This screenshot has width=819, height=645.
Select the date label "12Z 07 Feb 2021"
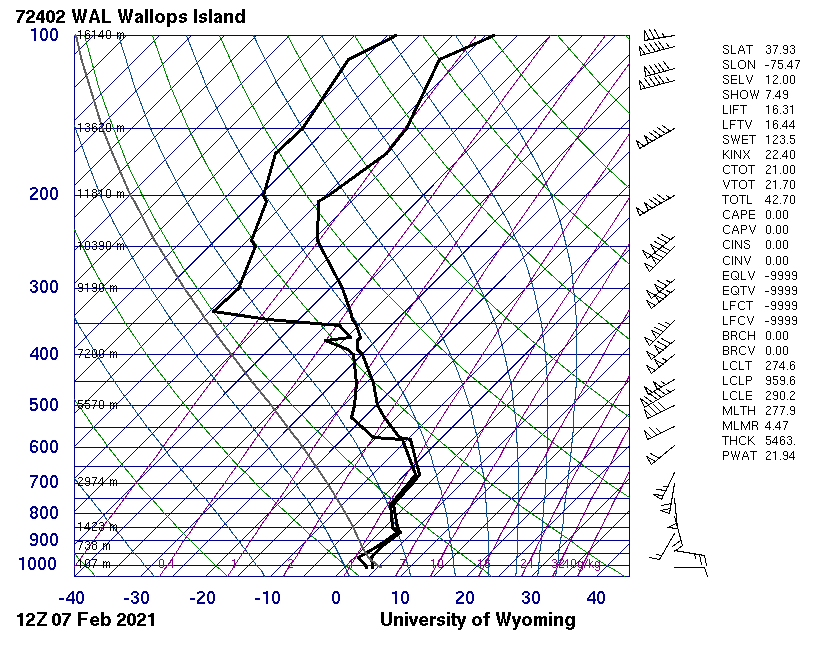(x=86, y=619)
